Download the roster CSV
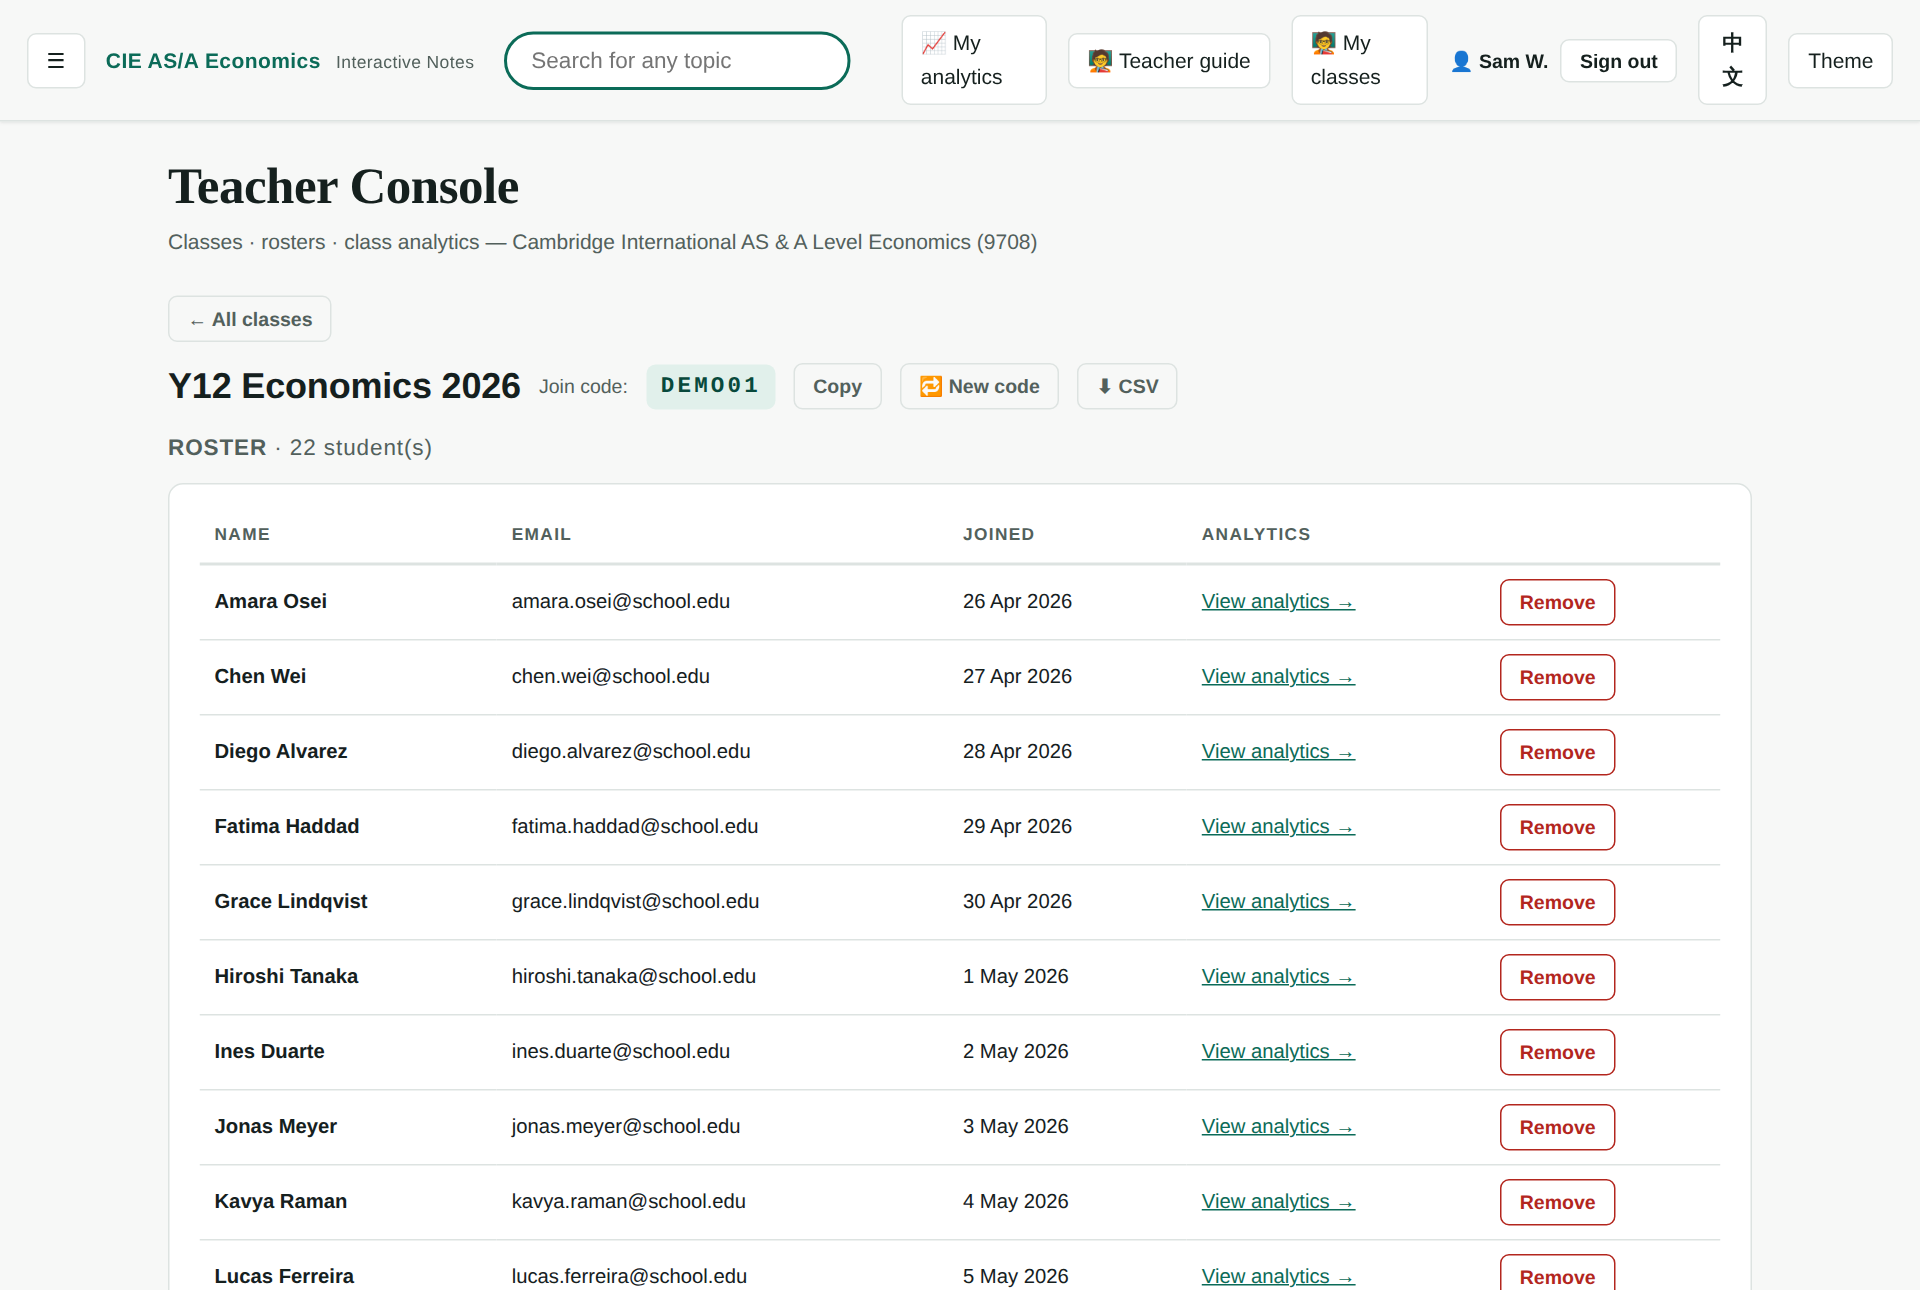 pos(1127,386)
